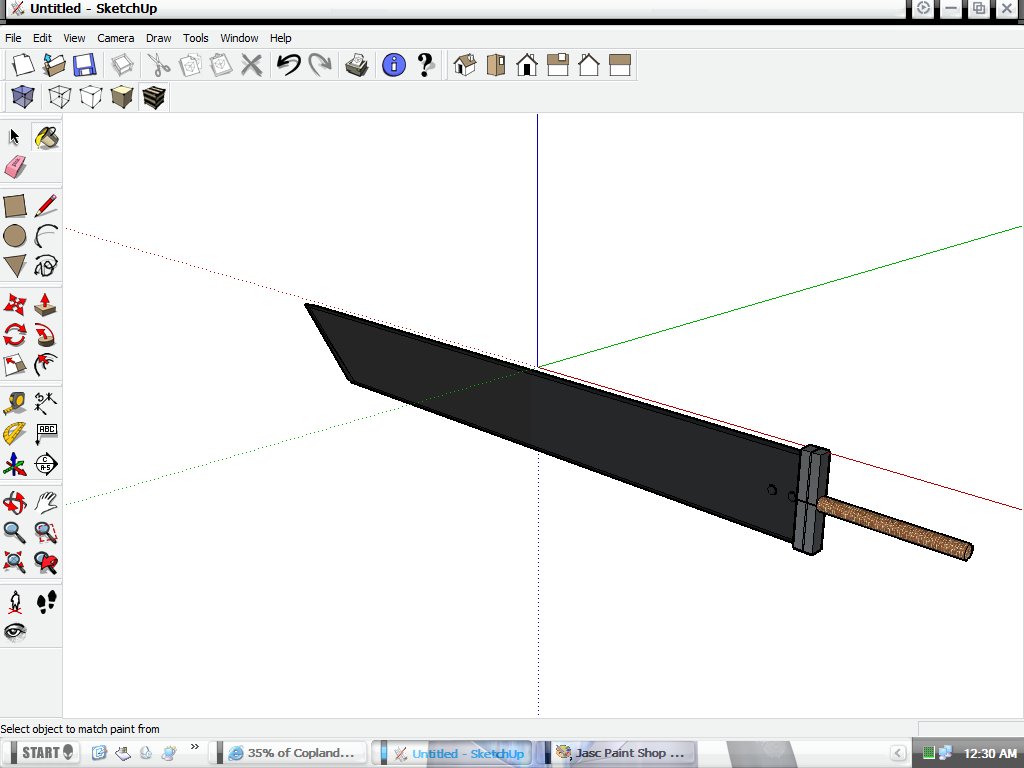The image size is (1024, 768).
Task: Activate the Push/Pull tool
Action: pyautogui.click(x=46, y=305)
